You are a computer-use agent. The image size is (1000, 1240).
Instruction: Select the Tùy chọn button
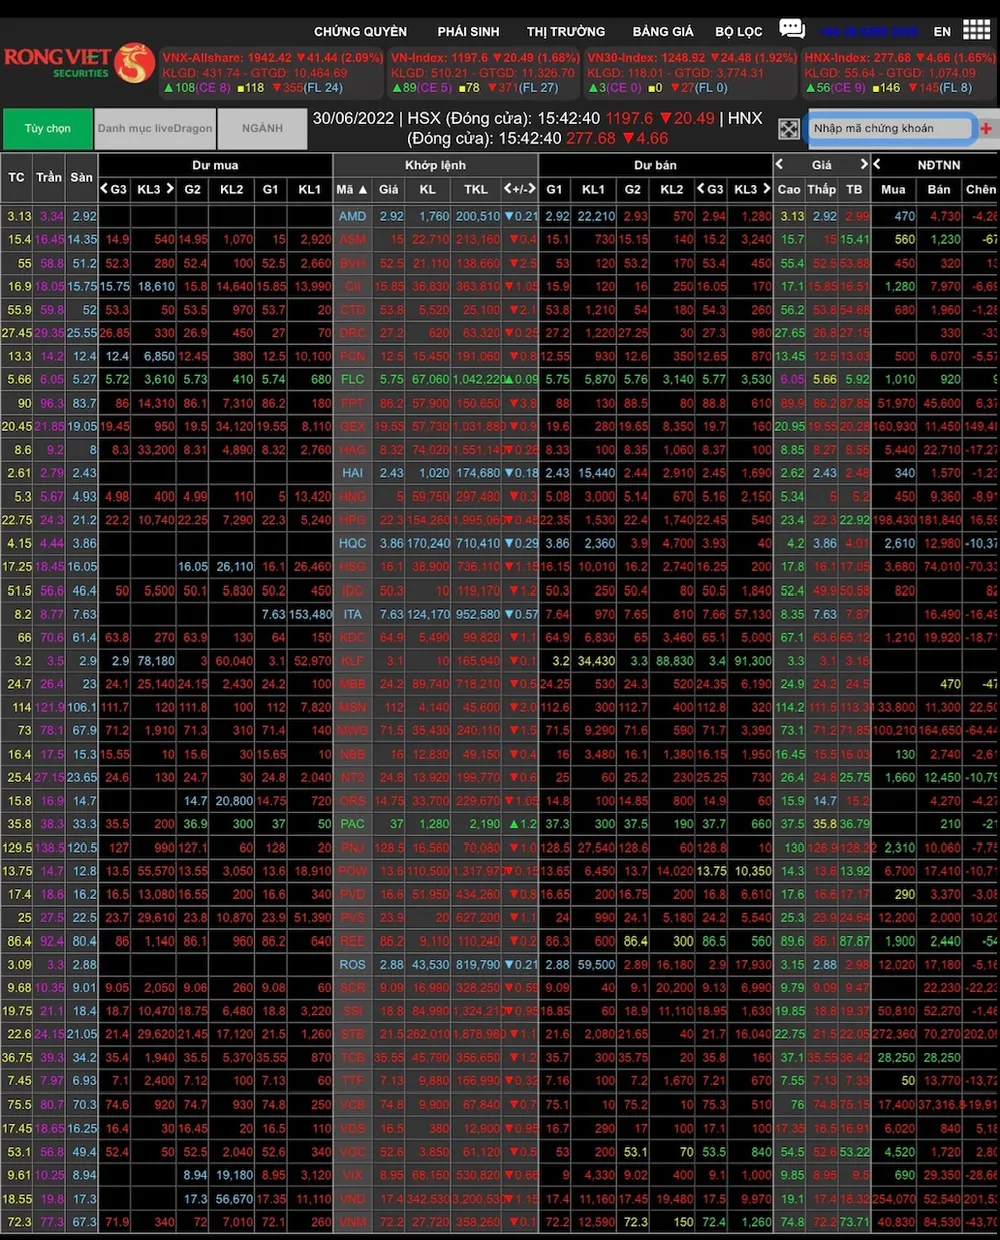pos(47,129)
